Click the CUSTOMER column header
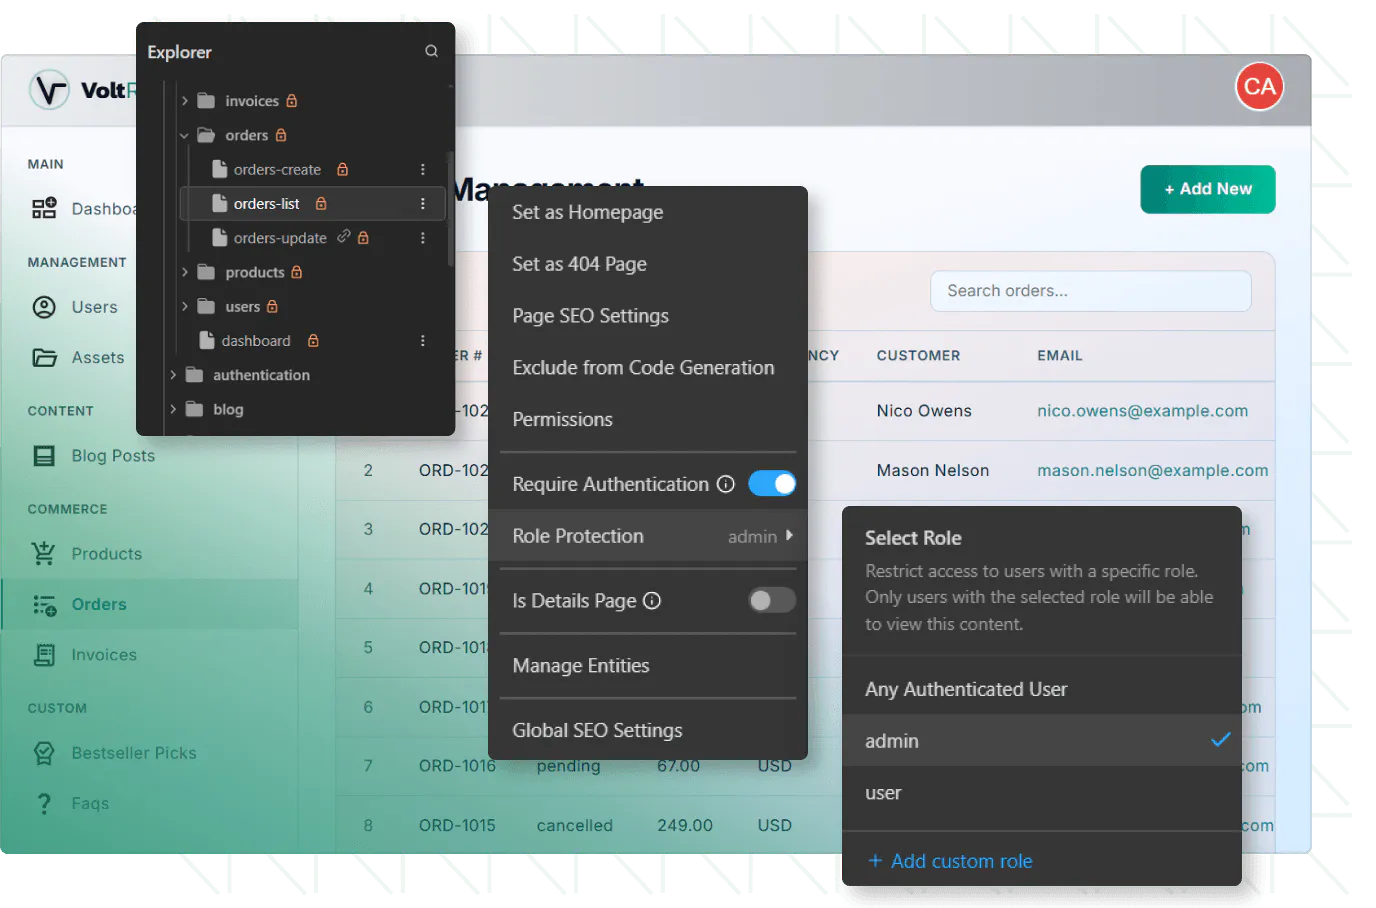 pos(918,356)
